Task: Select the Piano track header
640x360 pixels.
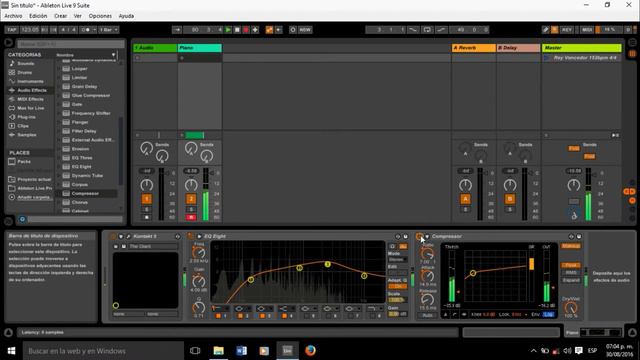Action: pos(200,48)
